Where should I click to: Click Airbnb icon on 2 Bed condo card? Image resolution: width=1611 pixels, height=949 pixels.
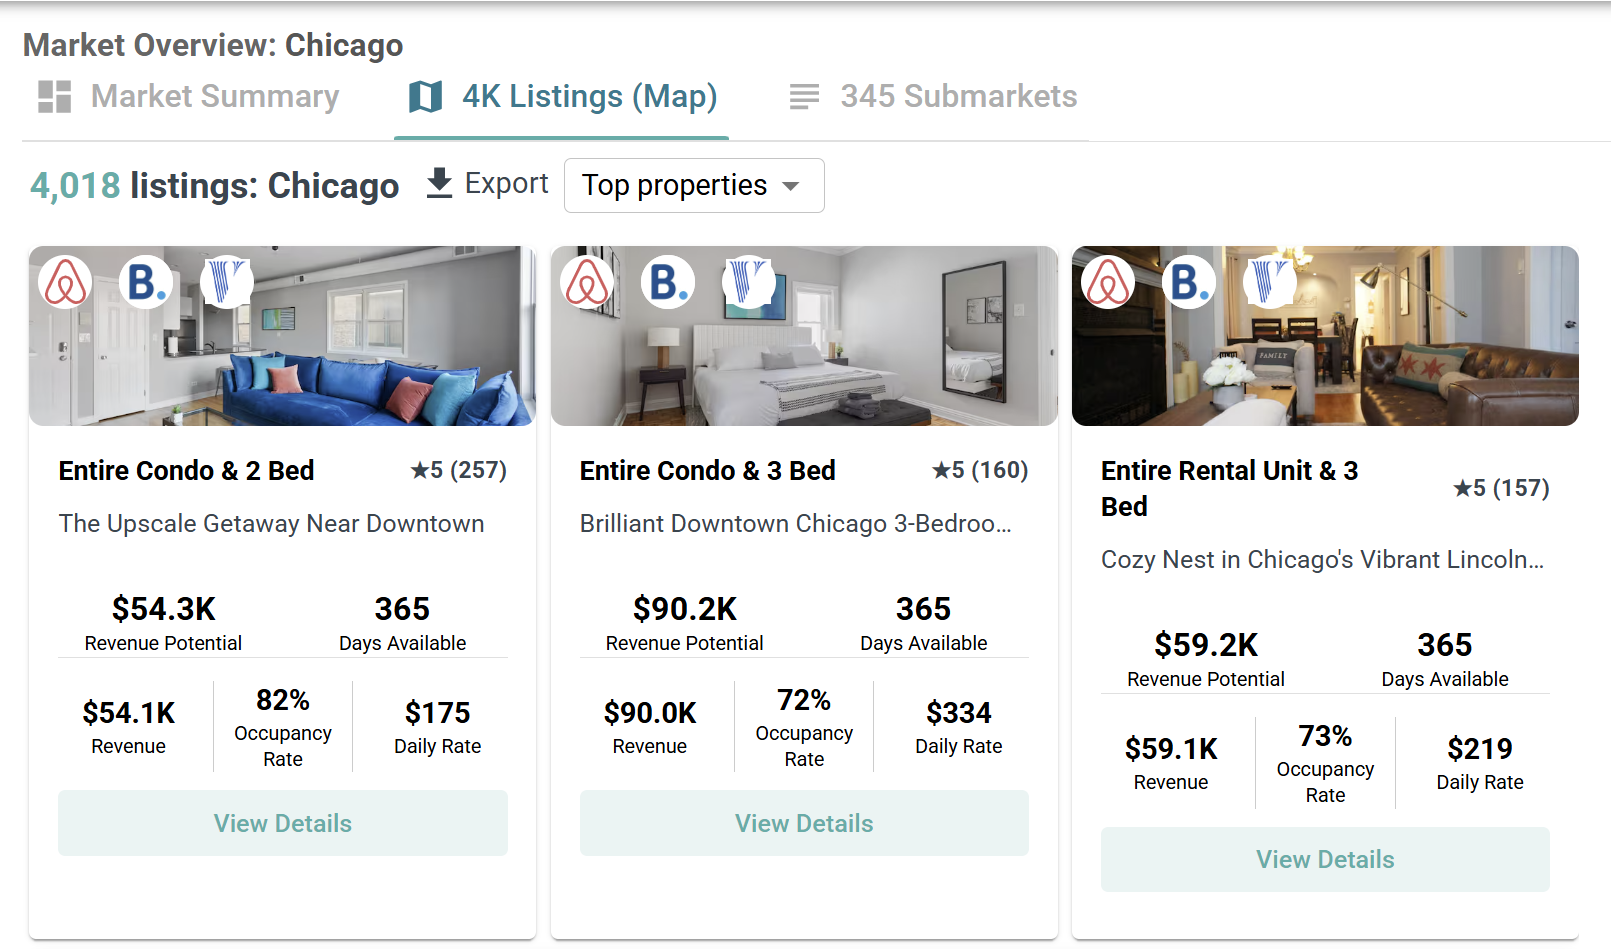pyautogui.click(x=66, y=282)
